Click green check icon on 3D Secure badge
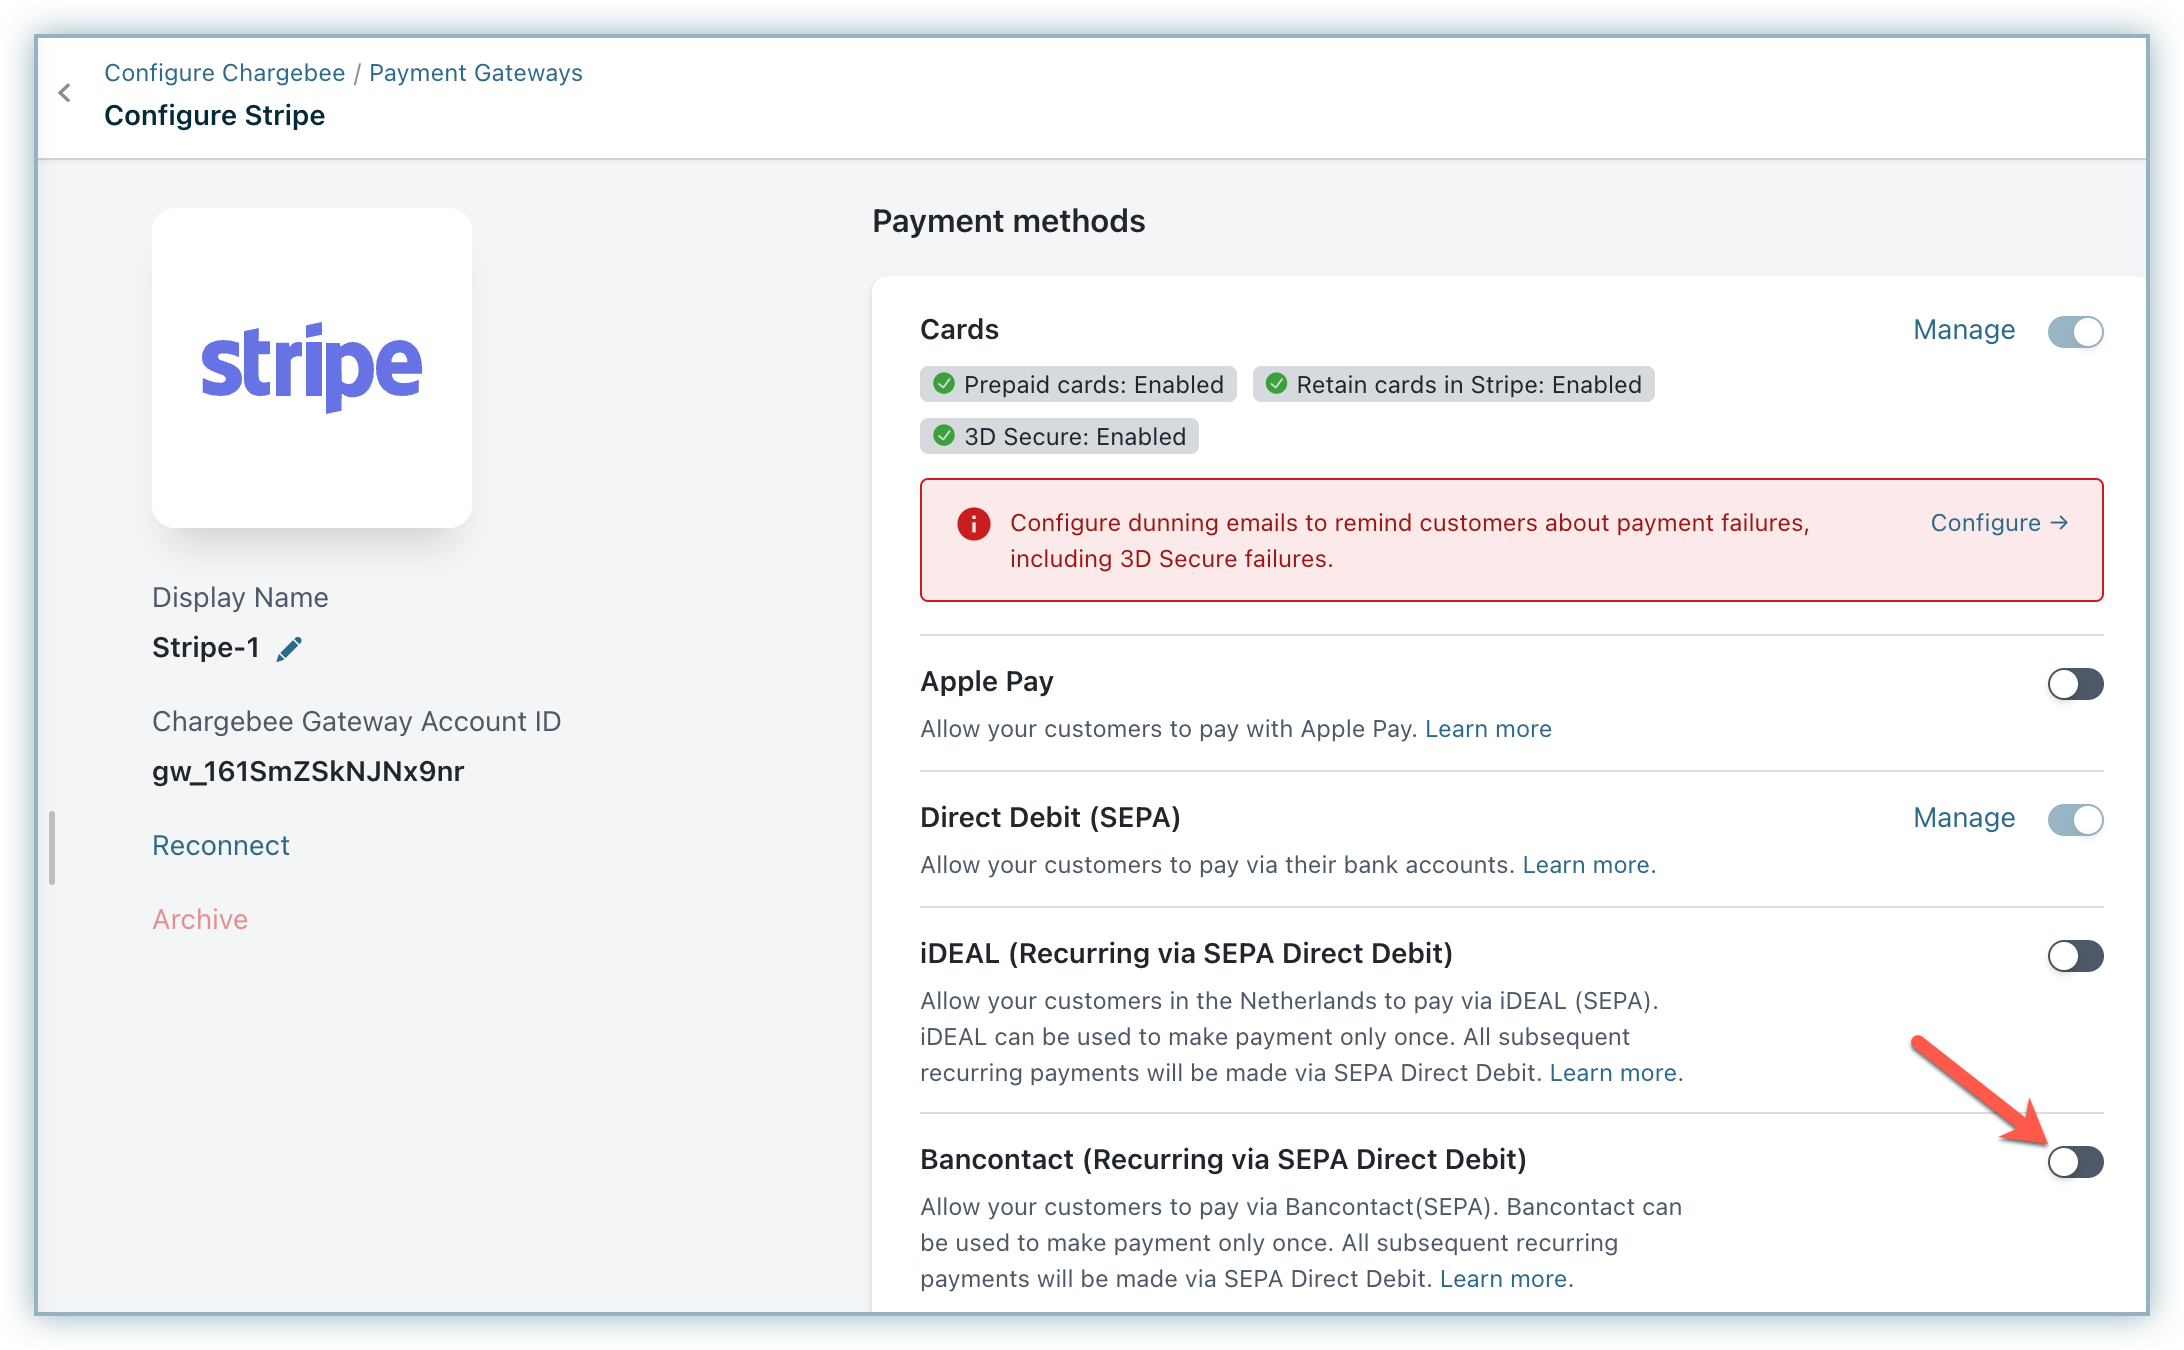Screen dimensions: 2184x1350 click(x=943, y=436)
